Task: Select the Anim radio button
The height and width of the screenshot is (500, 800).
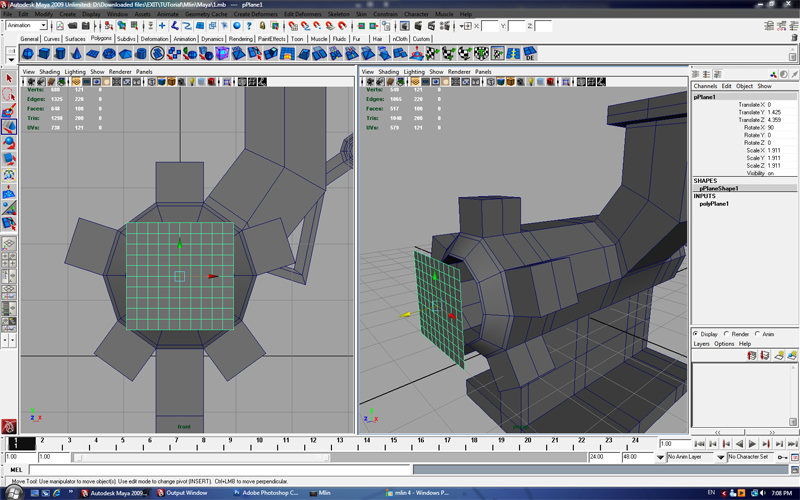Action: [758, 334]
